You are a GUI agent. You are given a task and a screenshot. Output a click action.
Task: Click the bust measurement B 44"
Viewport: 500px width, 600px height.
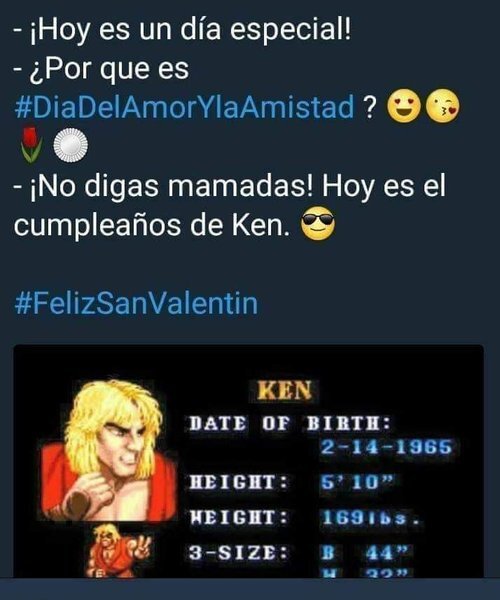[363, 553]
